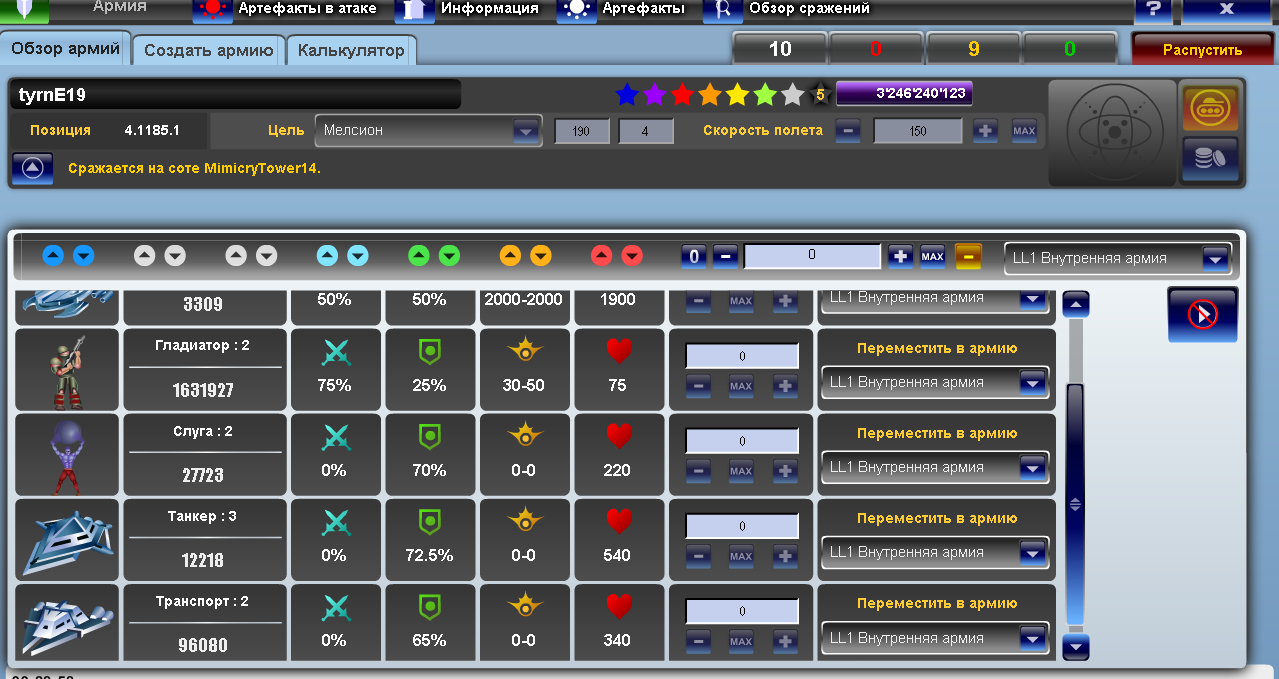Open the LL1 army dropdown in the sort bar
This screenshot has width=1279, height=679.
pos(1215,259)
